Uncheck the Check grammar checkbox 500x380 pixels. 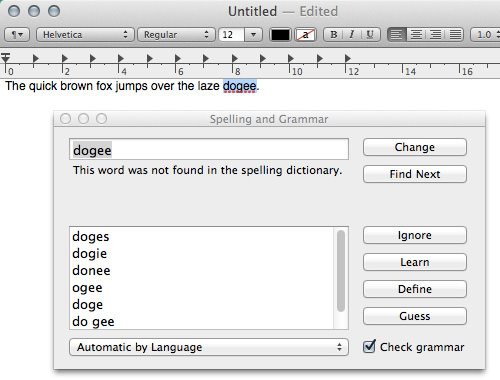tap(369, 347)
